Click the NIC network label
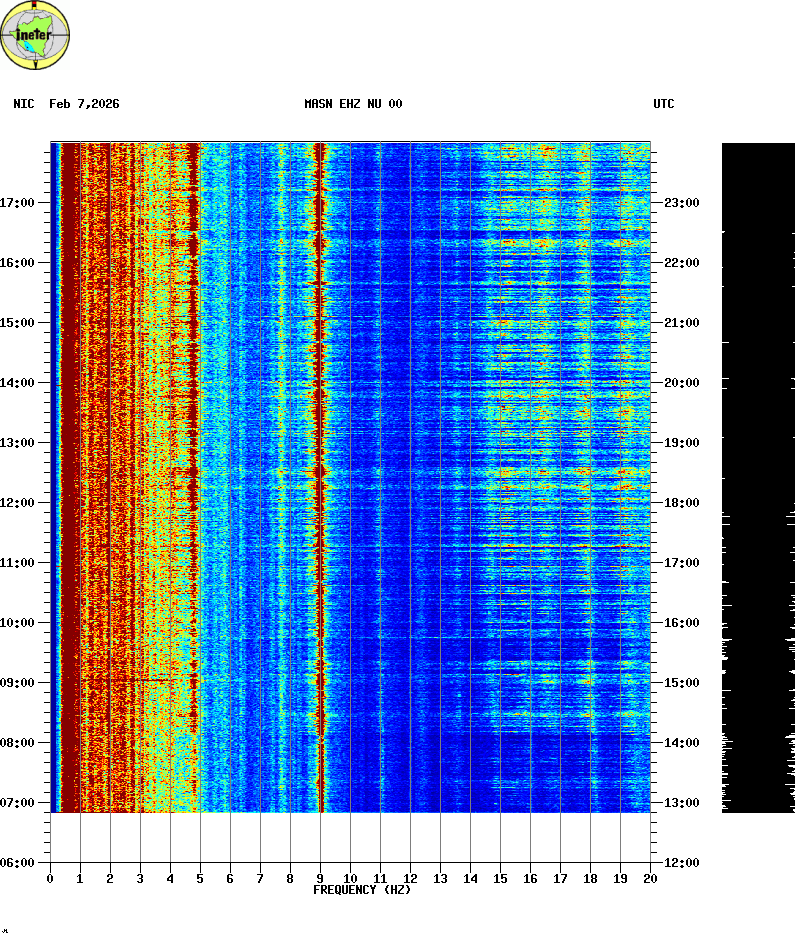Viewport: 802px width, 942px height. 24,104
